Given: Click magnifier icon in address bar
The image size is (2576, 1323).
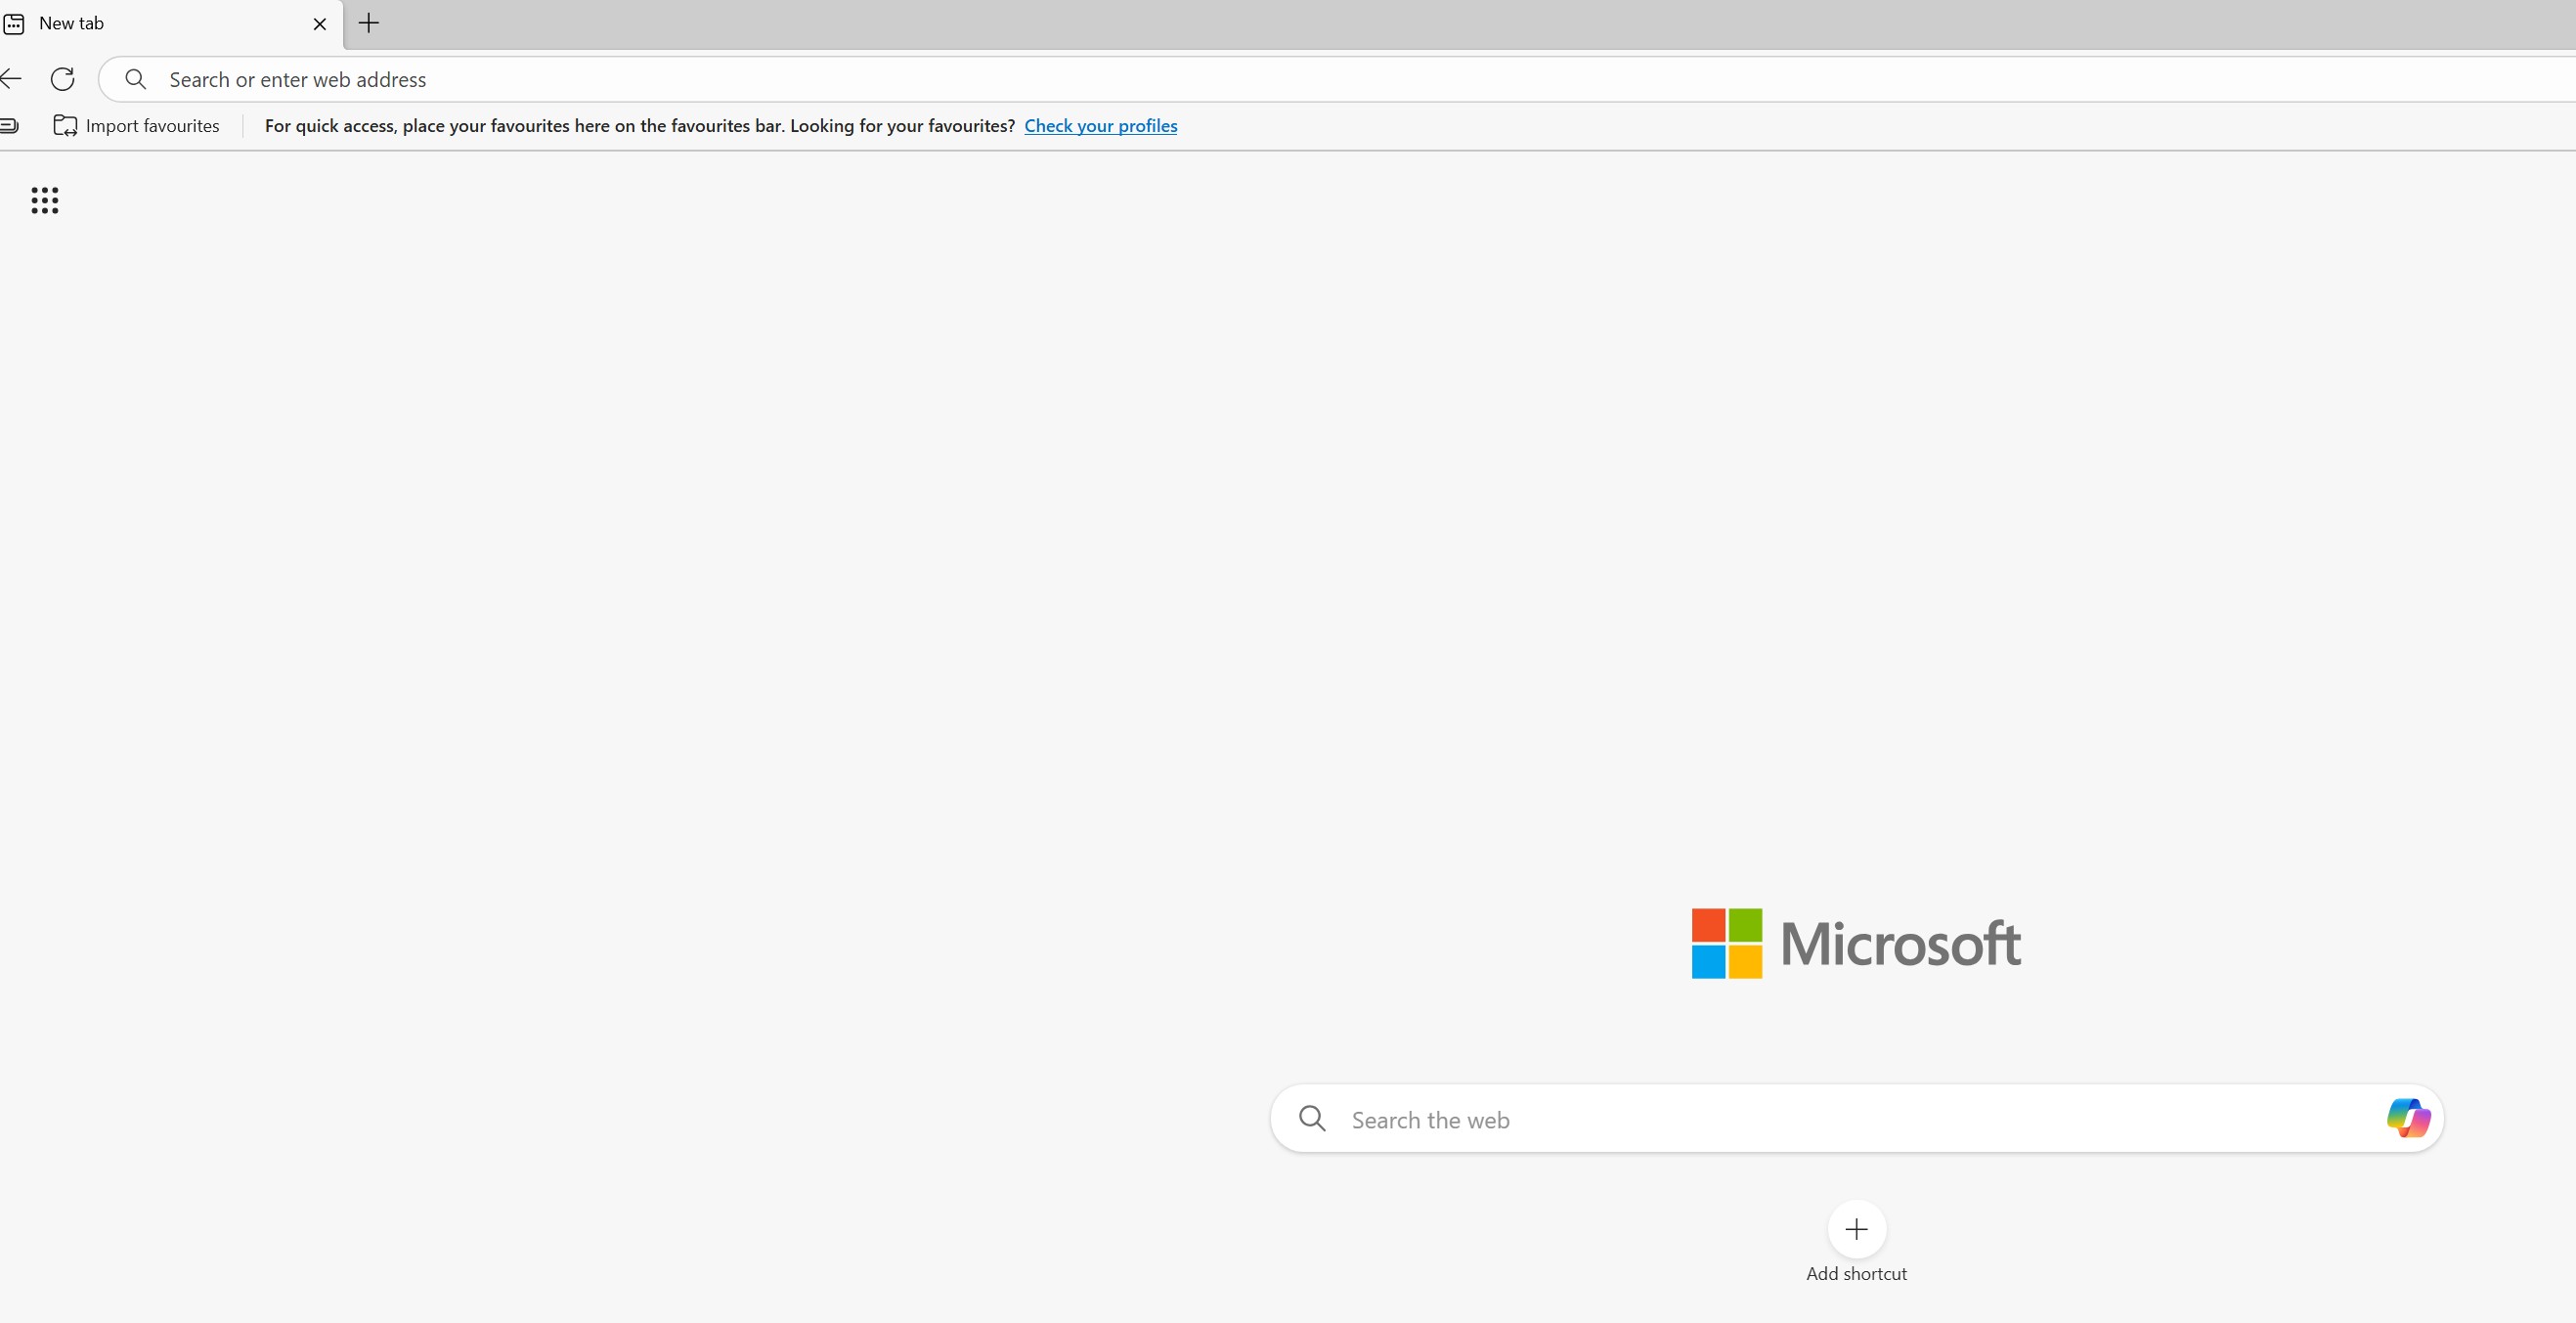Looking at the screenshot, I should pos(136,79).
